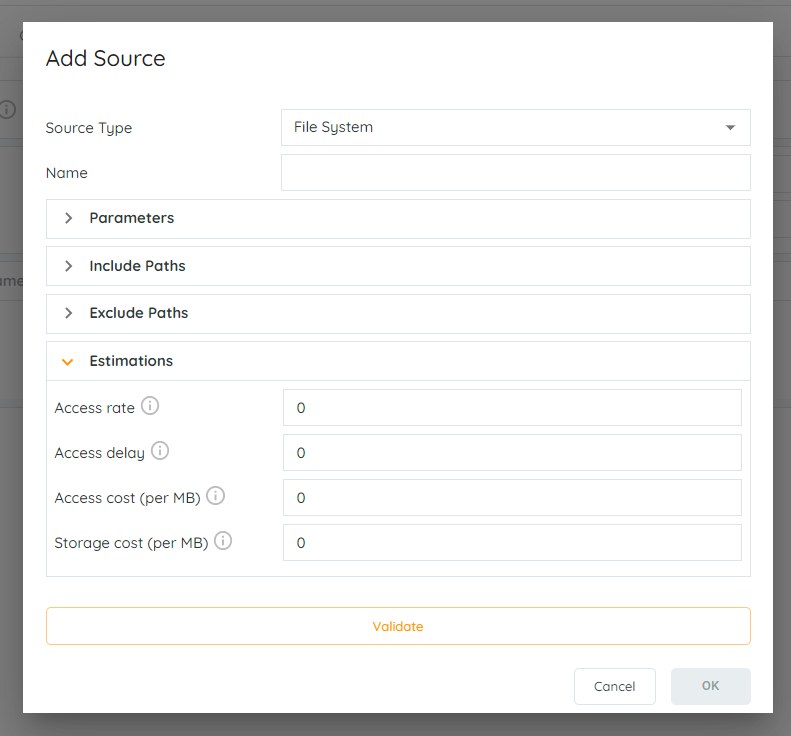791x736 pixels.
Task: Show info for Access cost (per MB)
Action: pos(215,495)
